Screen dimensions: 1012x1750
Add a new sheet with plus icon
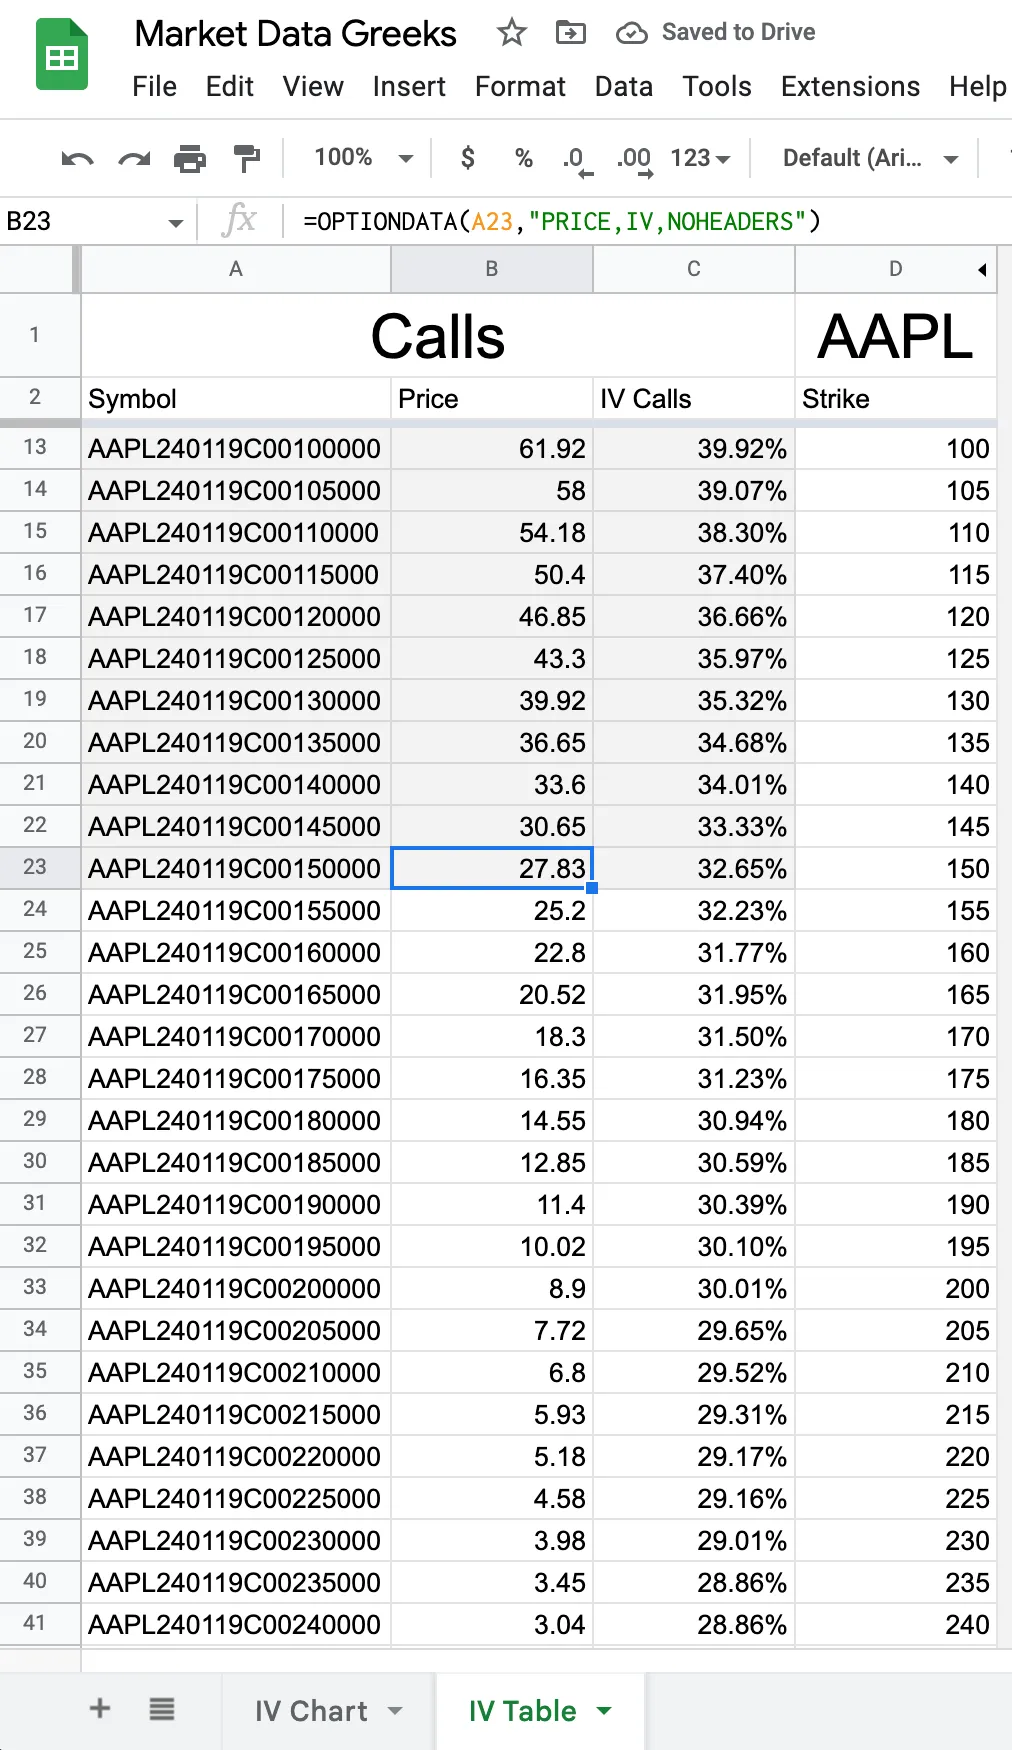[x=100, y=1708]
